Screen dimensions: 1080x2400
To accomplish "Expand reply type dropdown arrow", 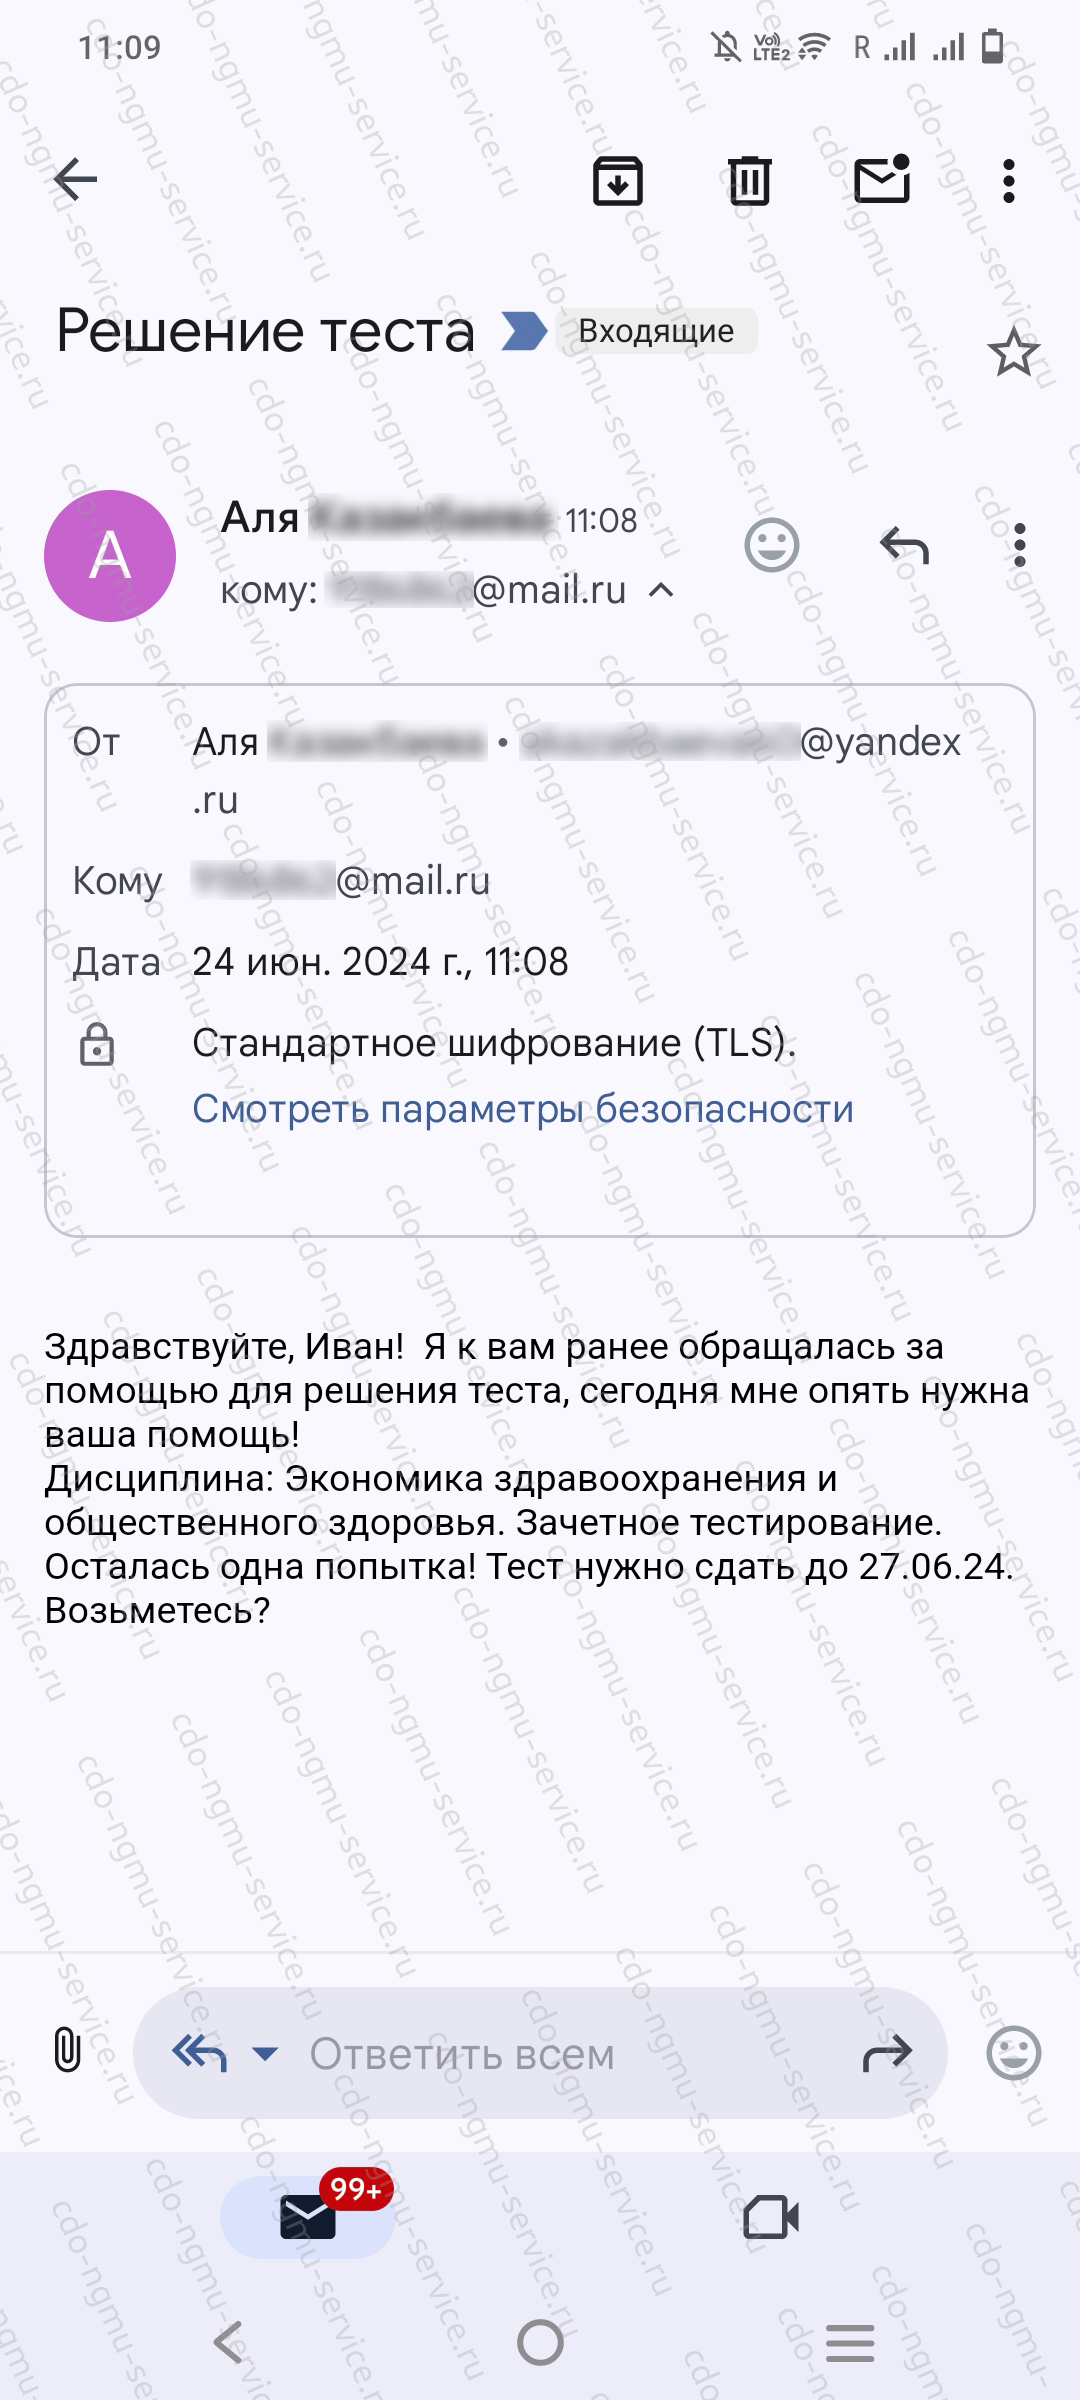I will pyautogui.click(x=265, y=2053).
